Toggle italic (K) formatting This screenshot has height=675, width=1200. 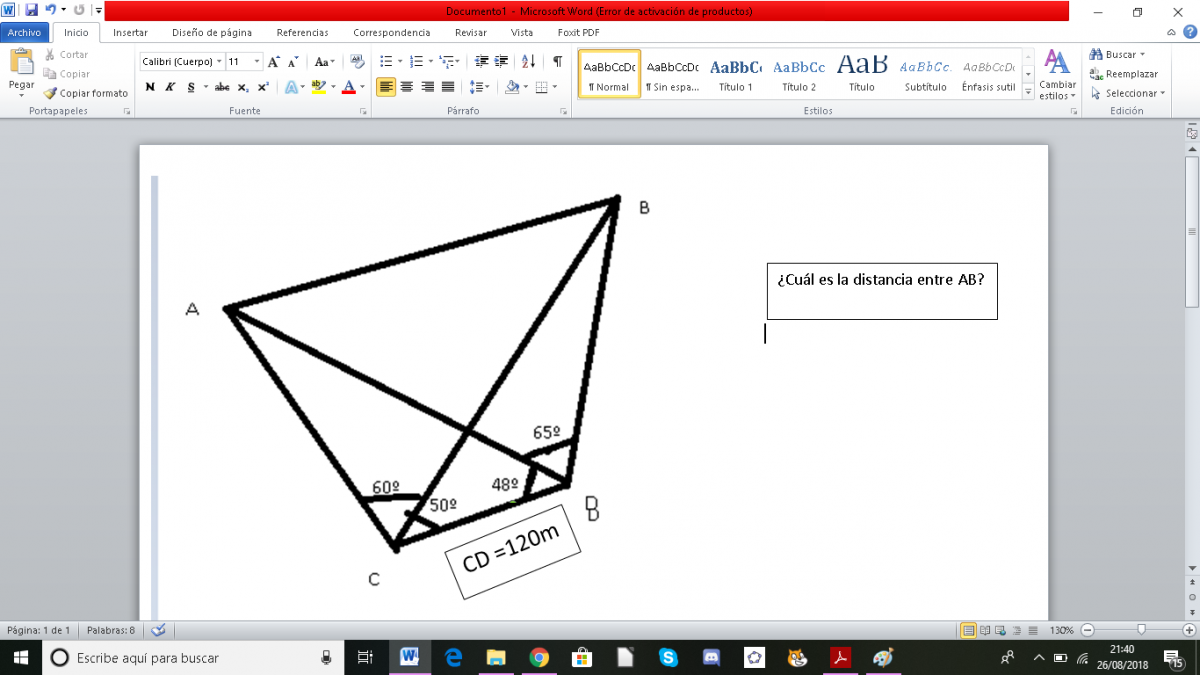pos(170,87)
